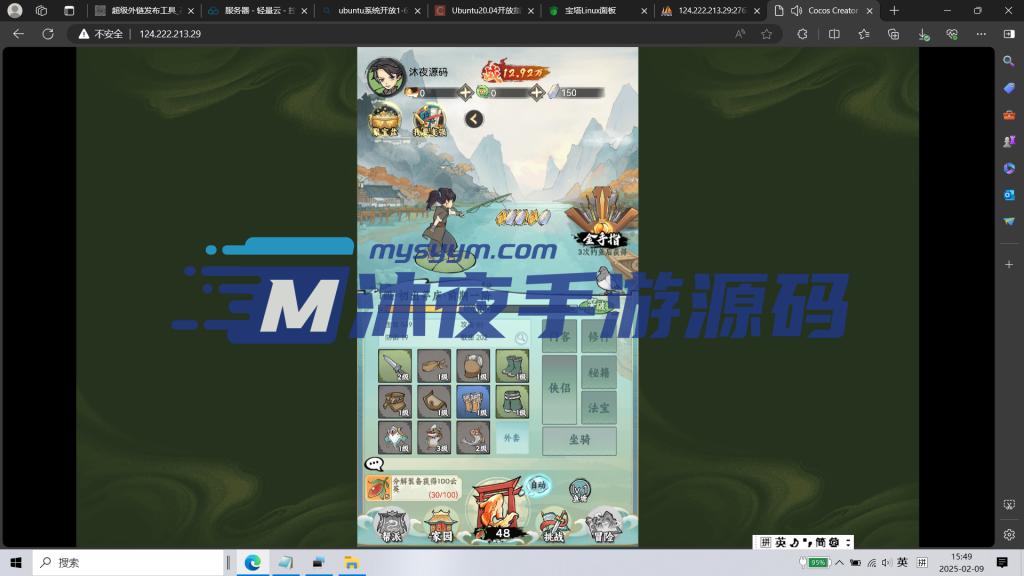This screenshot has height=576, width=1024.
Task: Open the 聚宝盆 treasure bowl icon
Action: click(x=385, y=119)
